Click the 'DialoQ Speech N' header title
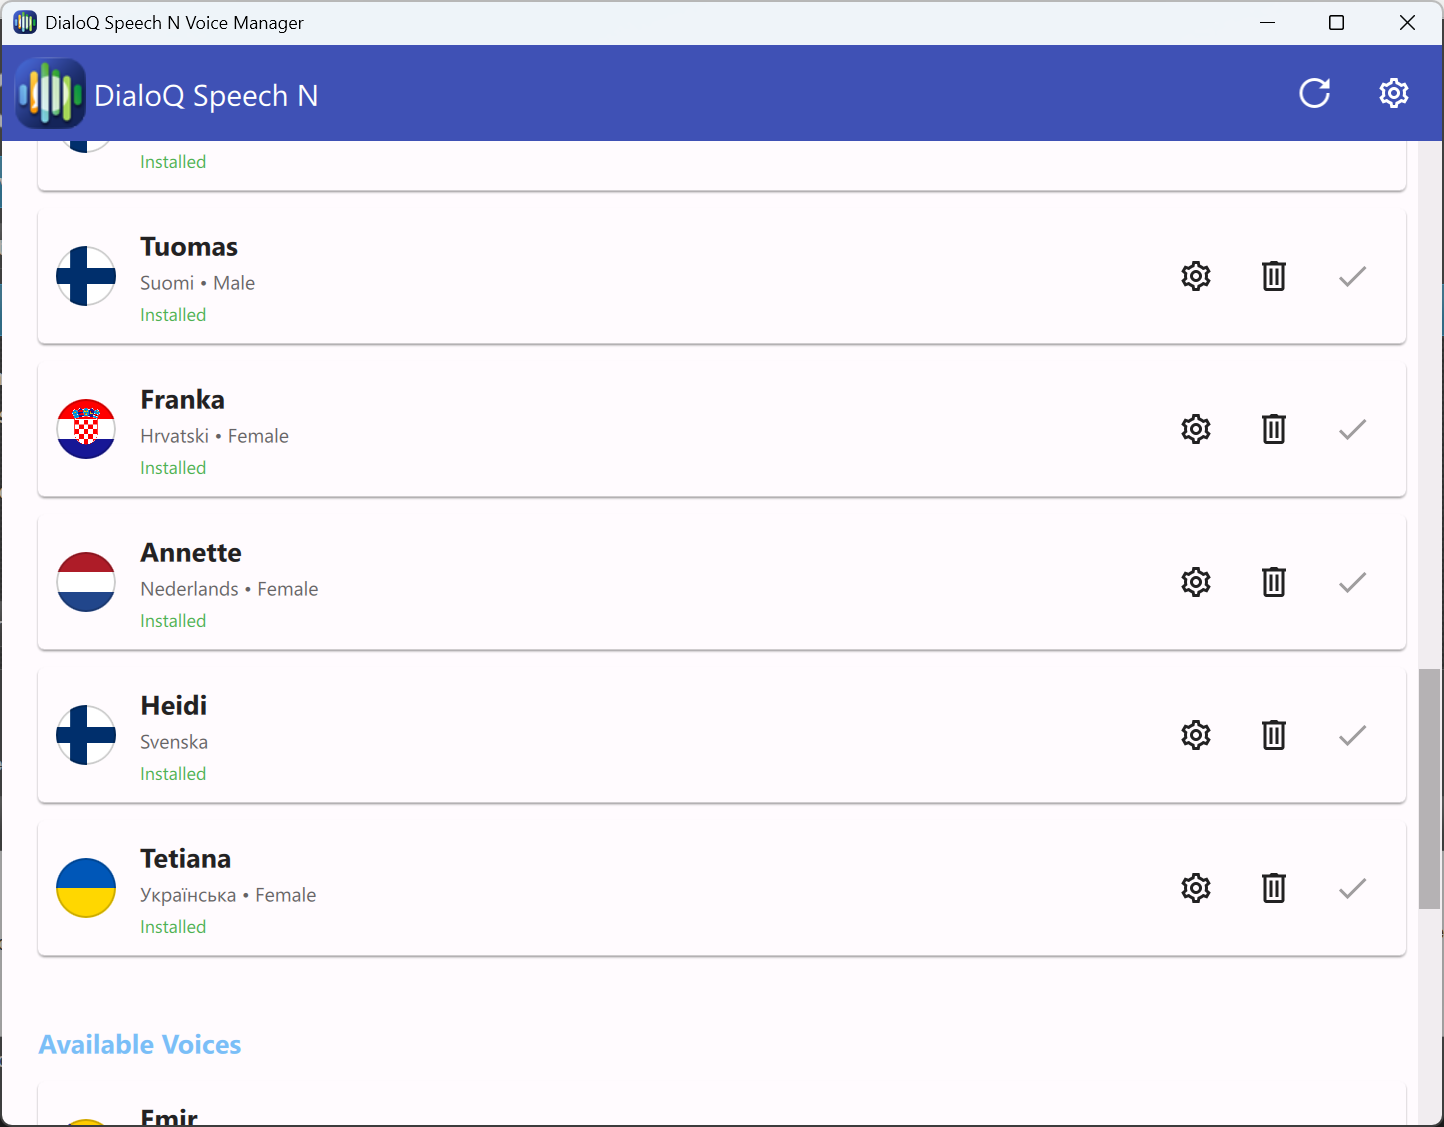 [206, 96]
